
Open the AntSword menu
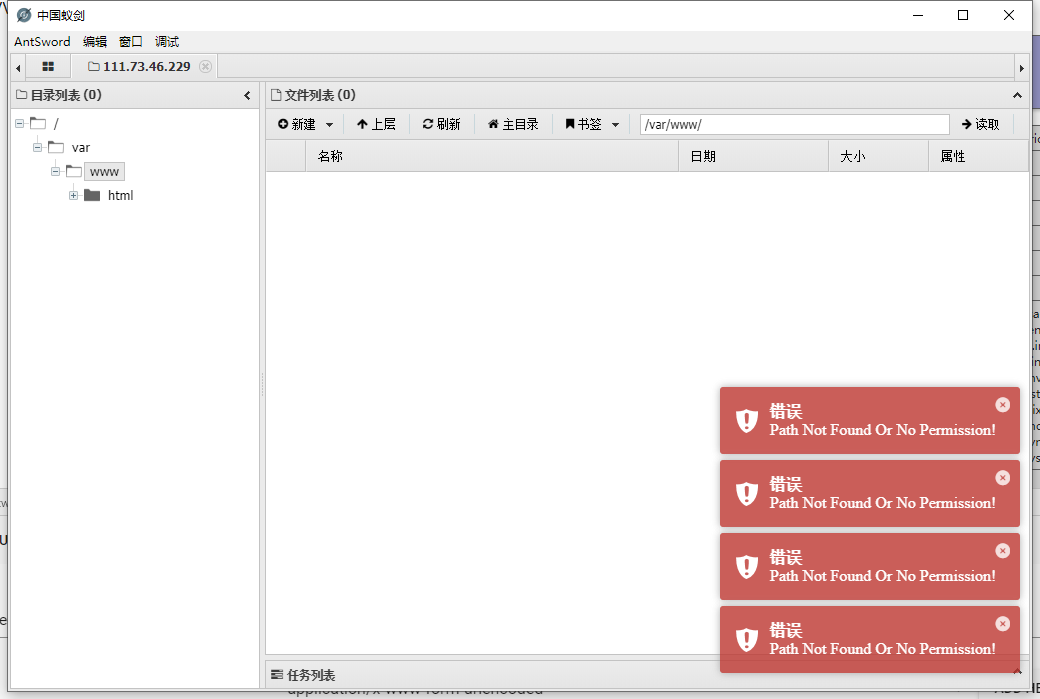pyautogui.click(x=42, y=41)
